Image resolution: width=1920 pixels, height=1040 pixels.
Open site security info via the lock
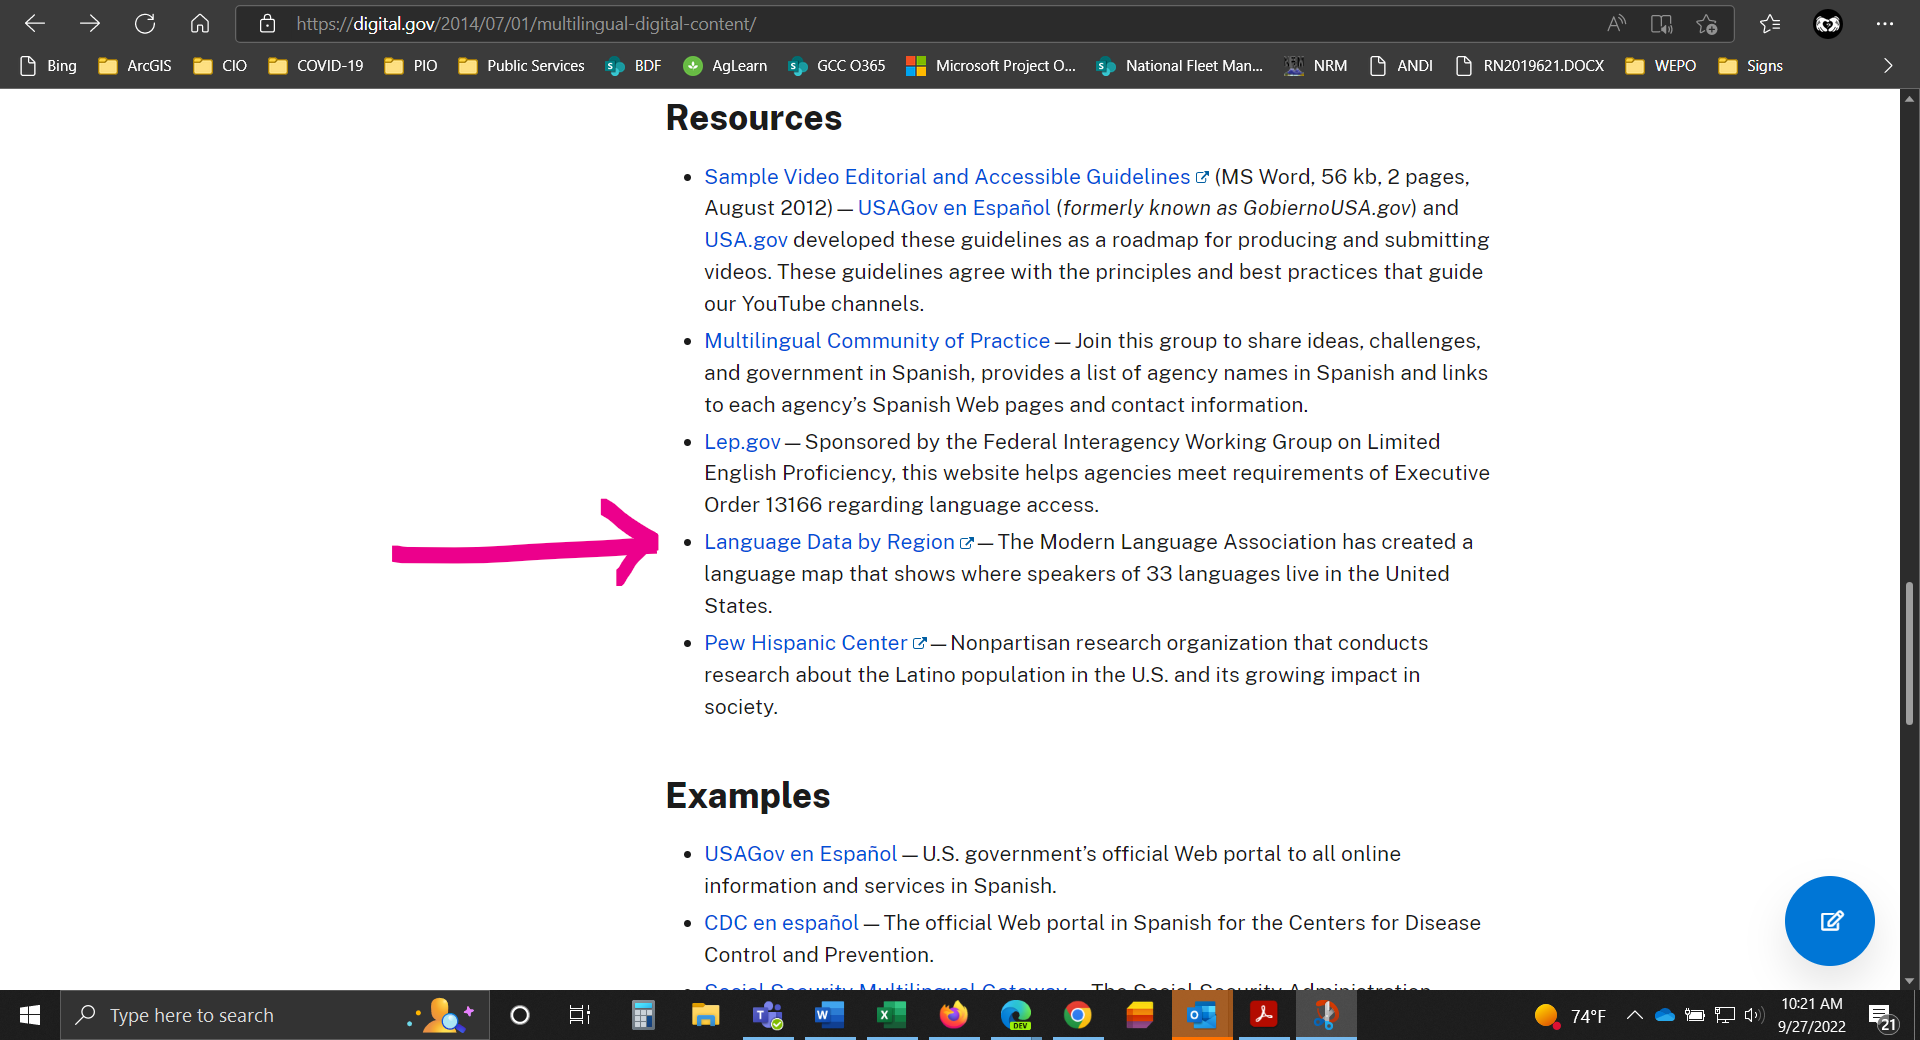tap(266, 24)
